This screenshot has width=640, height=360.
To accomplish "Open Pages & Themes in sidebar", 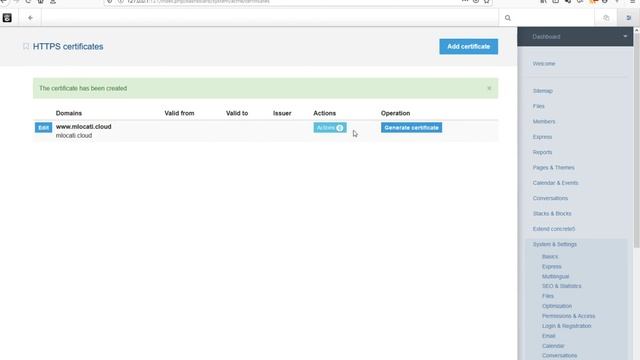I will pyautogui.click(x=553, y=168).
